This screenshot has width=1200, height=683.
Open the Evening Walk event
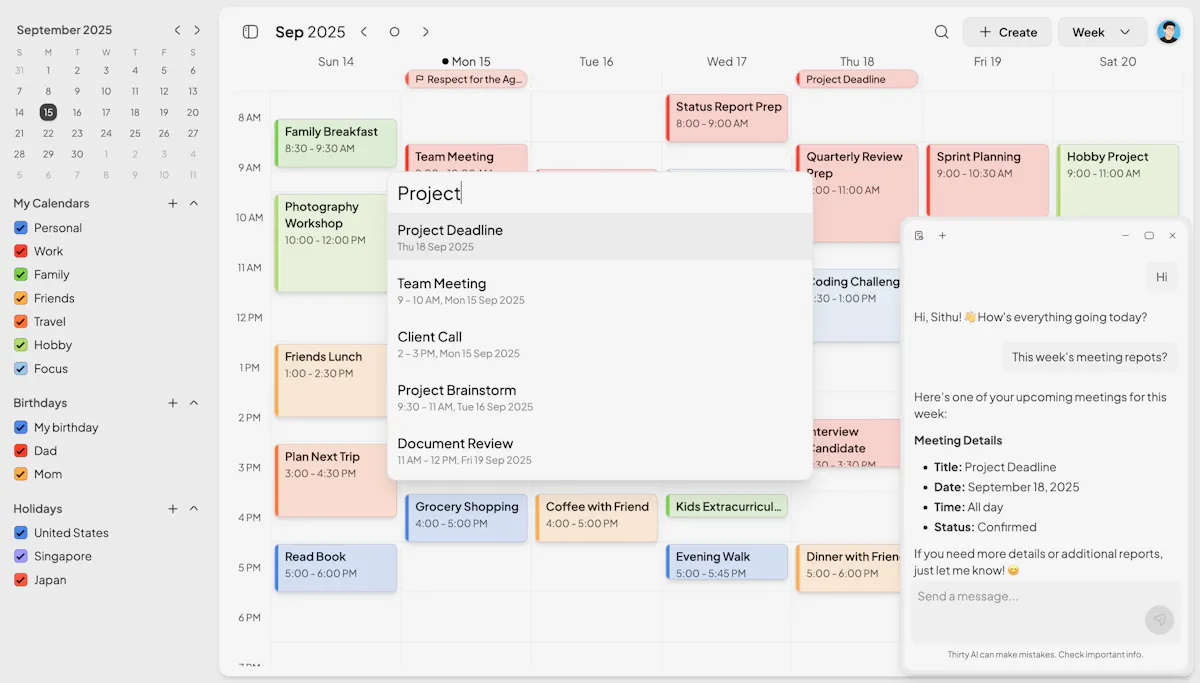pos(727,562)
